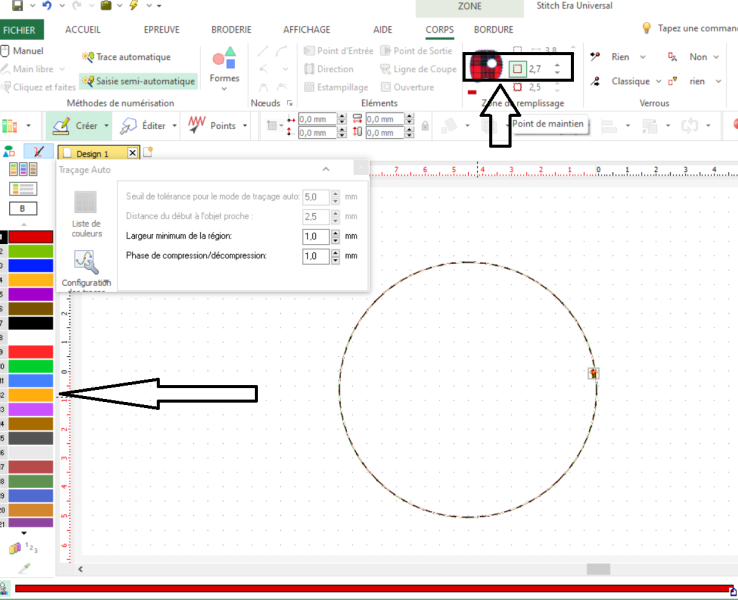Collapse the Traçage Auto panel
This screenshot has width=738, height=600.
point(326,170)
